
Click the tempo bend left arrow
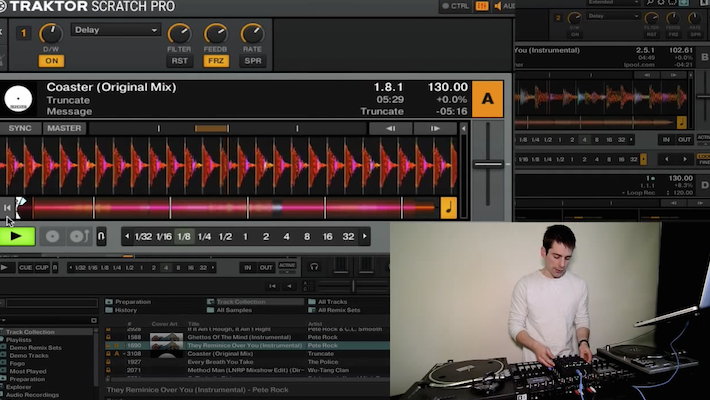tap(392, 128)
